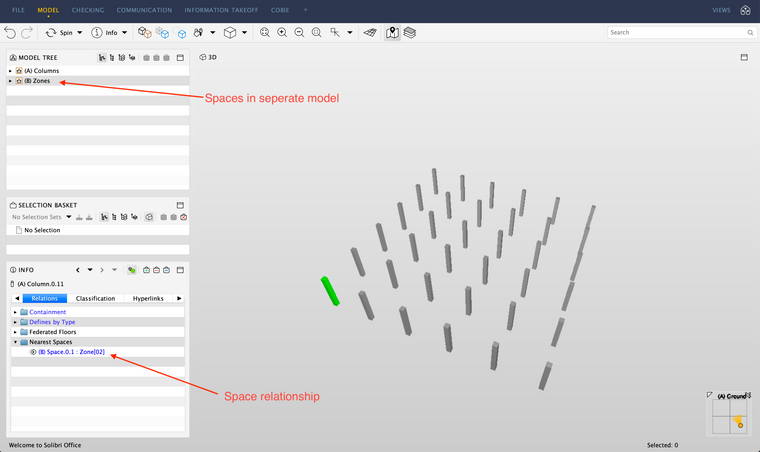The width and height of the screenshot is (760, 452).
Task: Open the dimension tool dropdown arrow
Action: (x=350, y=32)
